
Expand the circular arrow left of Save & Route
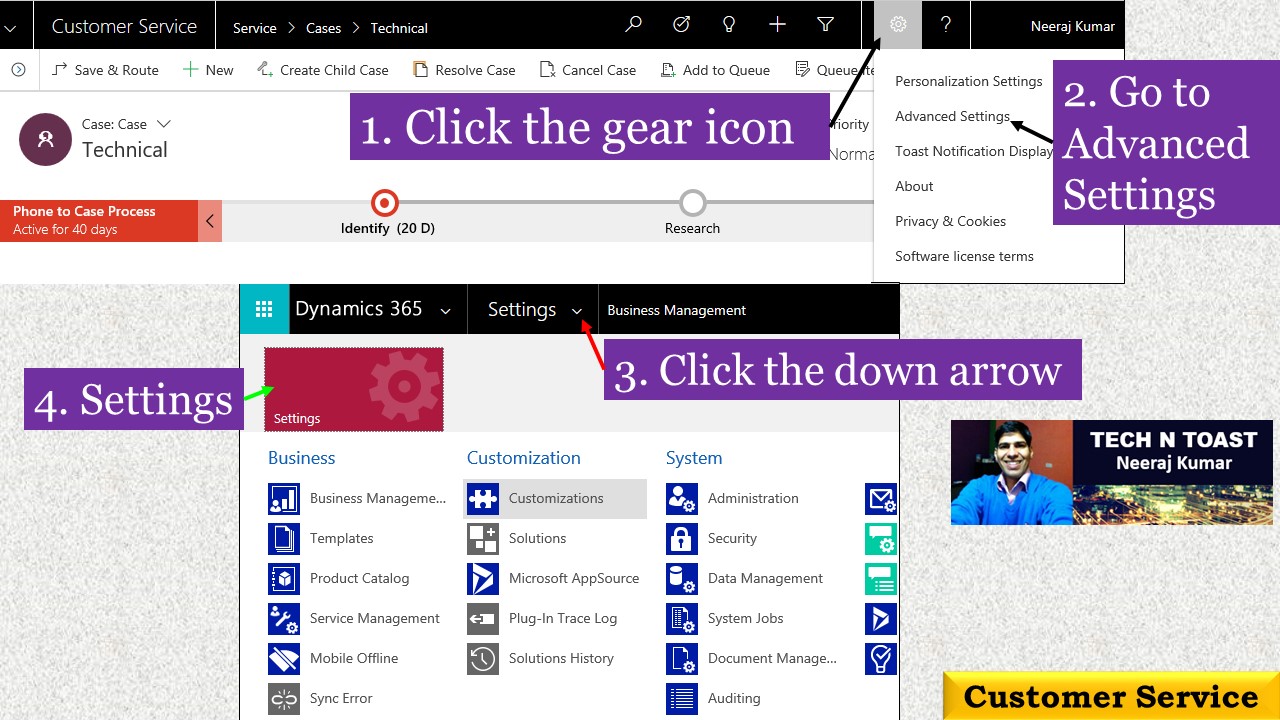(x=18, y=70)
